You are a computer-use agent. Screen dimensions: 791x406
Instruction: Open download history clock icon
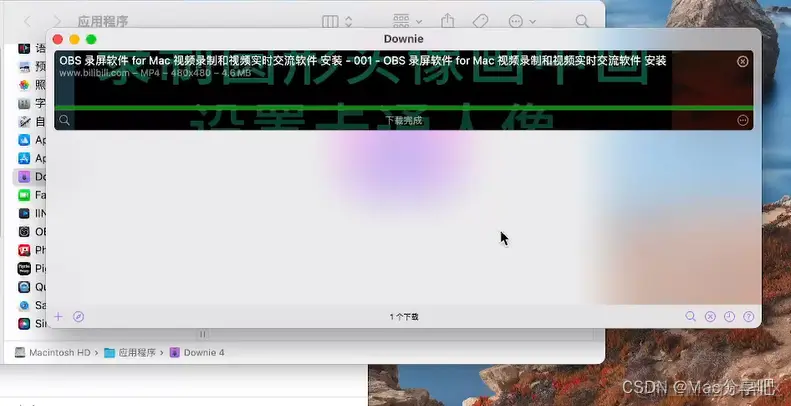pyautogui.click(x=729, y=317)
